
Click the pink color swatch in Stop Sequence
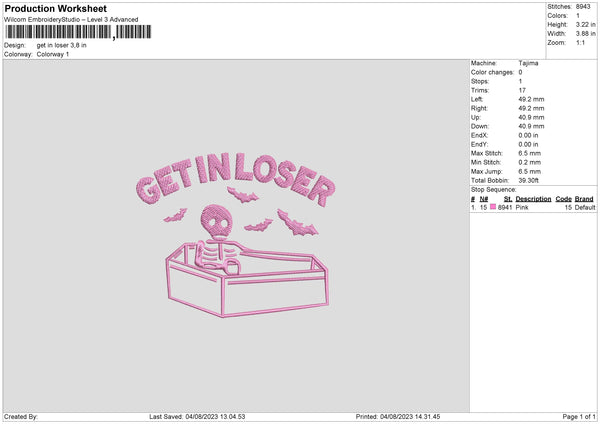(x=493, y=207)
